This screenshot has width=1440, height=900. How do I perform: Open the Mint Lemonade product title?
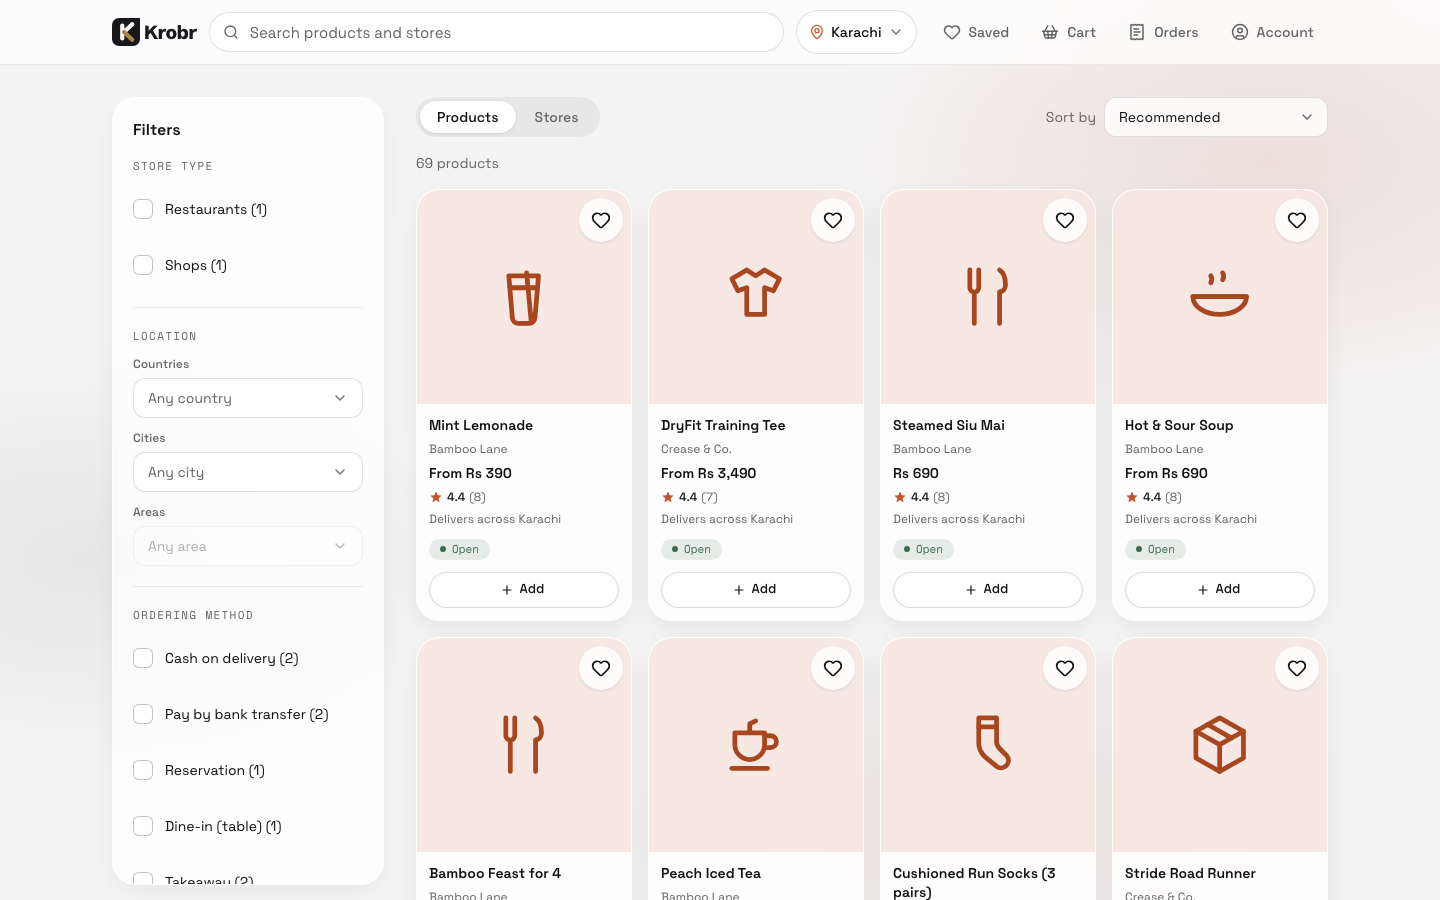481,425
